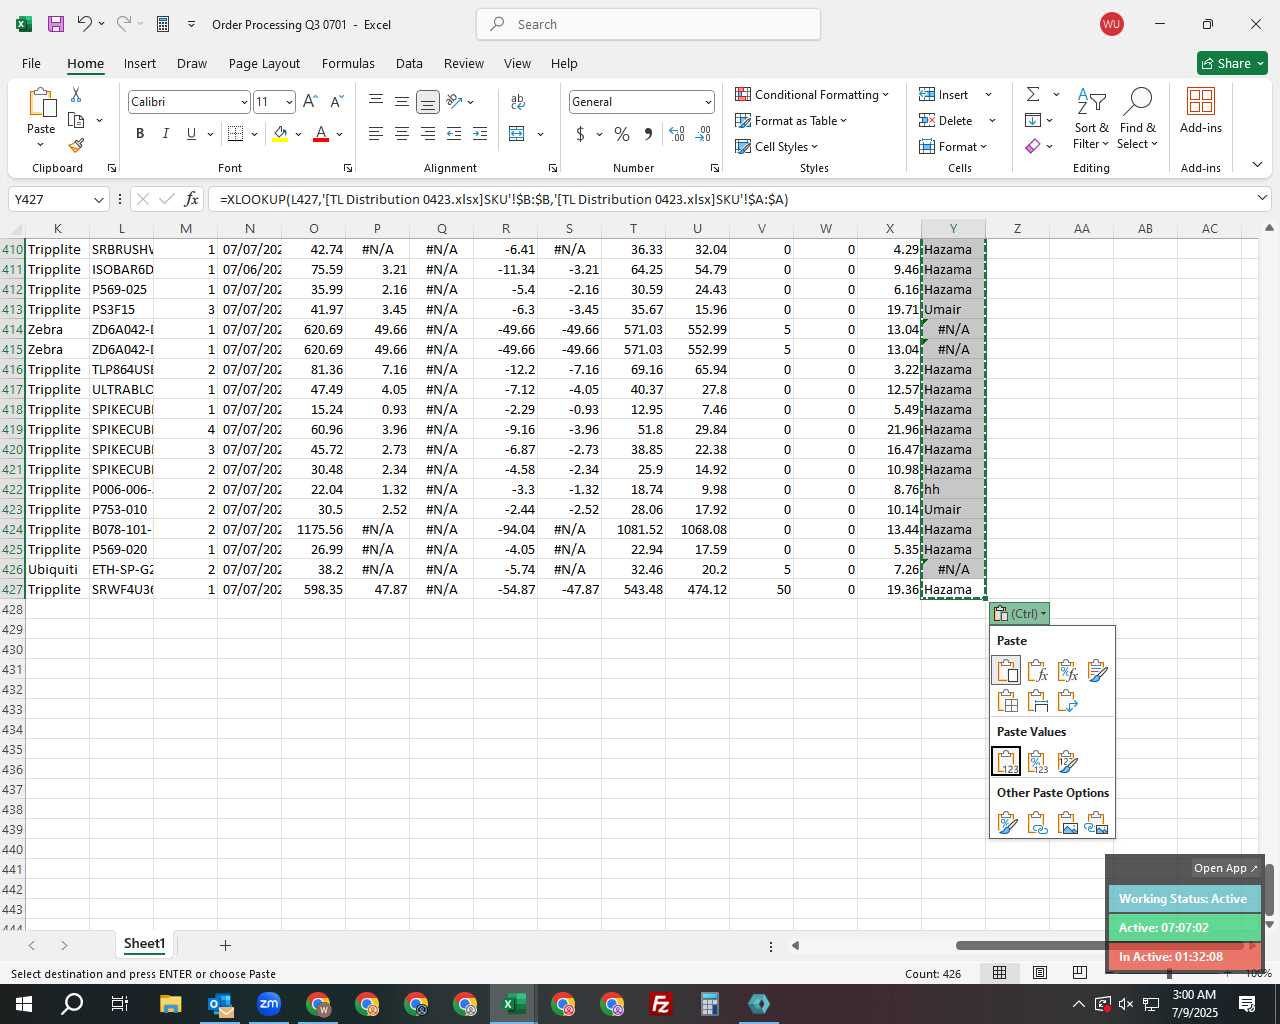Screen dimensions: 1280x1024
Task: Click Decrease Font Size icon
Action: pos(336,102)
